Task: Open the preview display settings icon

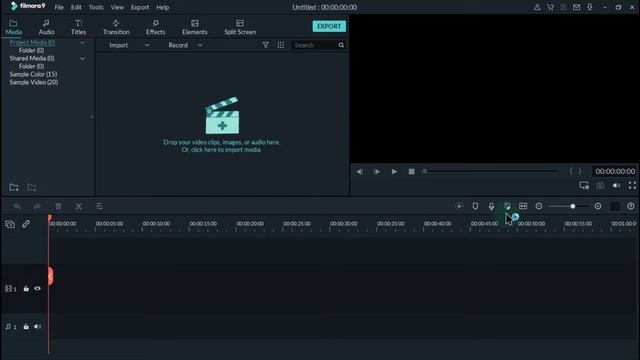Action: (584, 186)
